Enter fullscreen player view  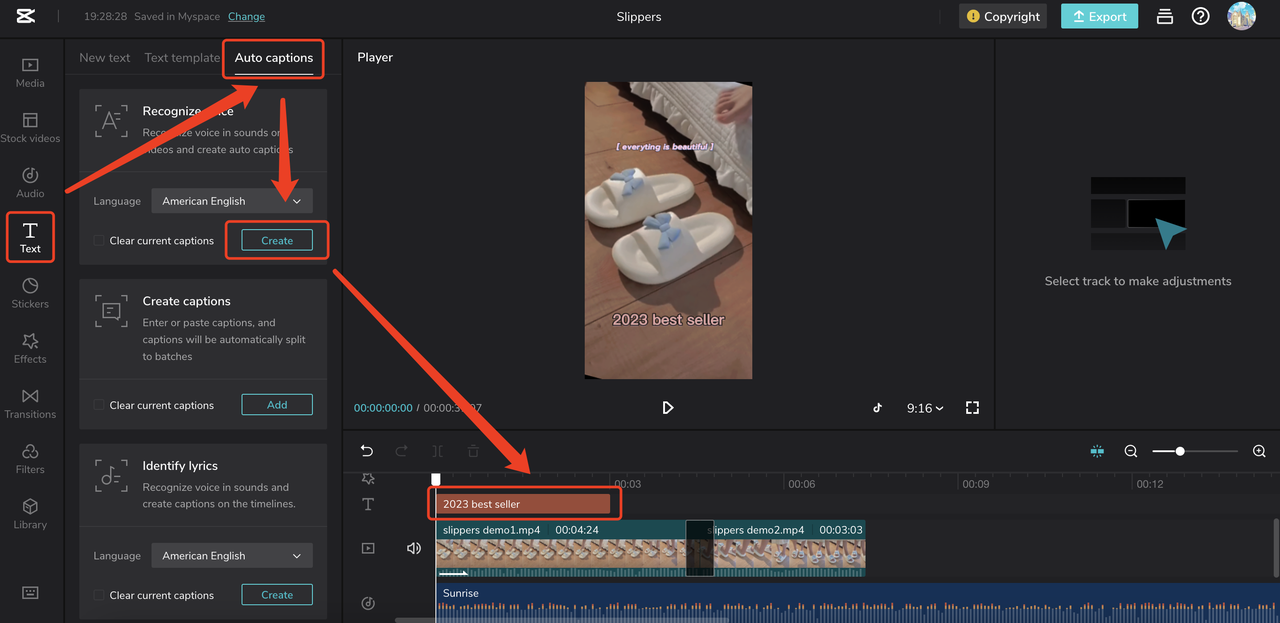972,408
